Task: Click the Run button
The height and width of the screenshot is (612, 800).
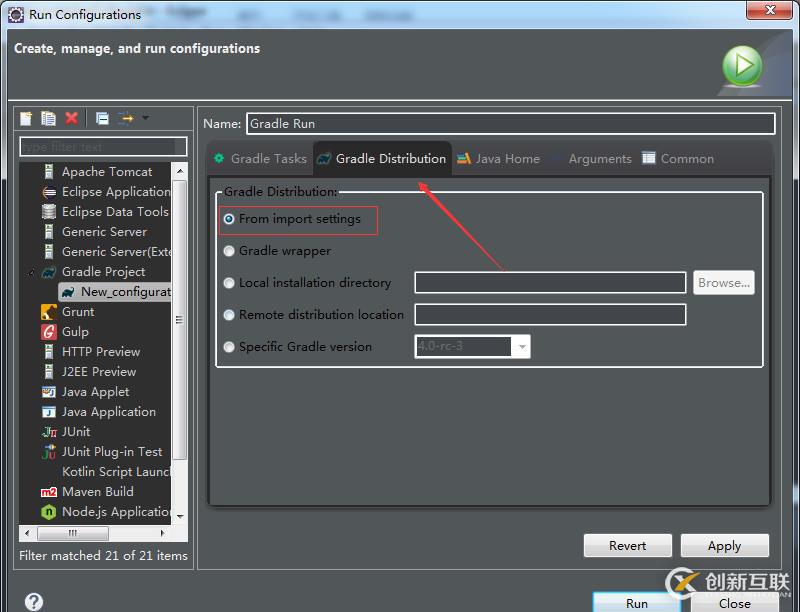Action: point(637,603)
